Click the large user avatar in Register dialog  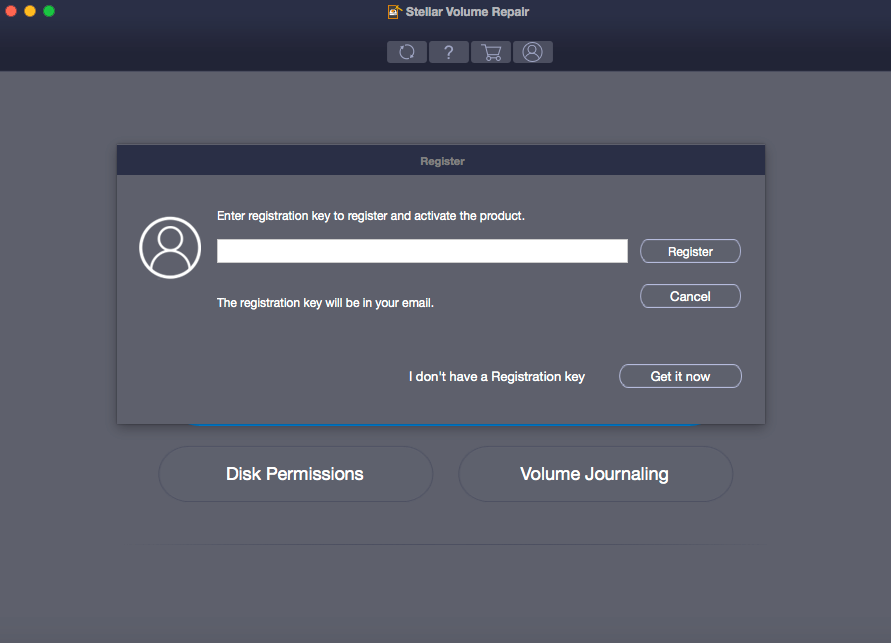[x=170, y=248]
